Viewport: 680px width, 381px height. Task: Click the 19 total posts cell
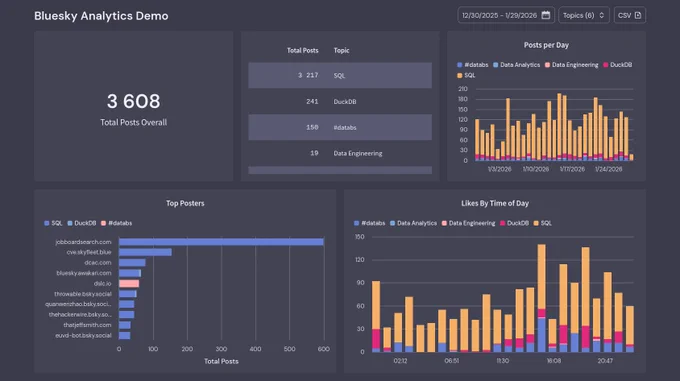click(314, 153)
